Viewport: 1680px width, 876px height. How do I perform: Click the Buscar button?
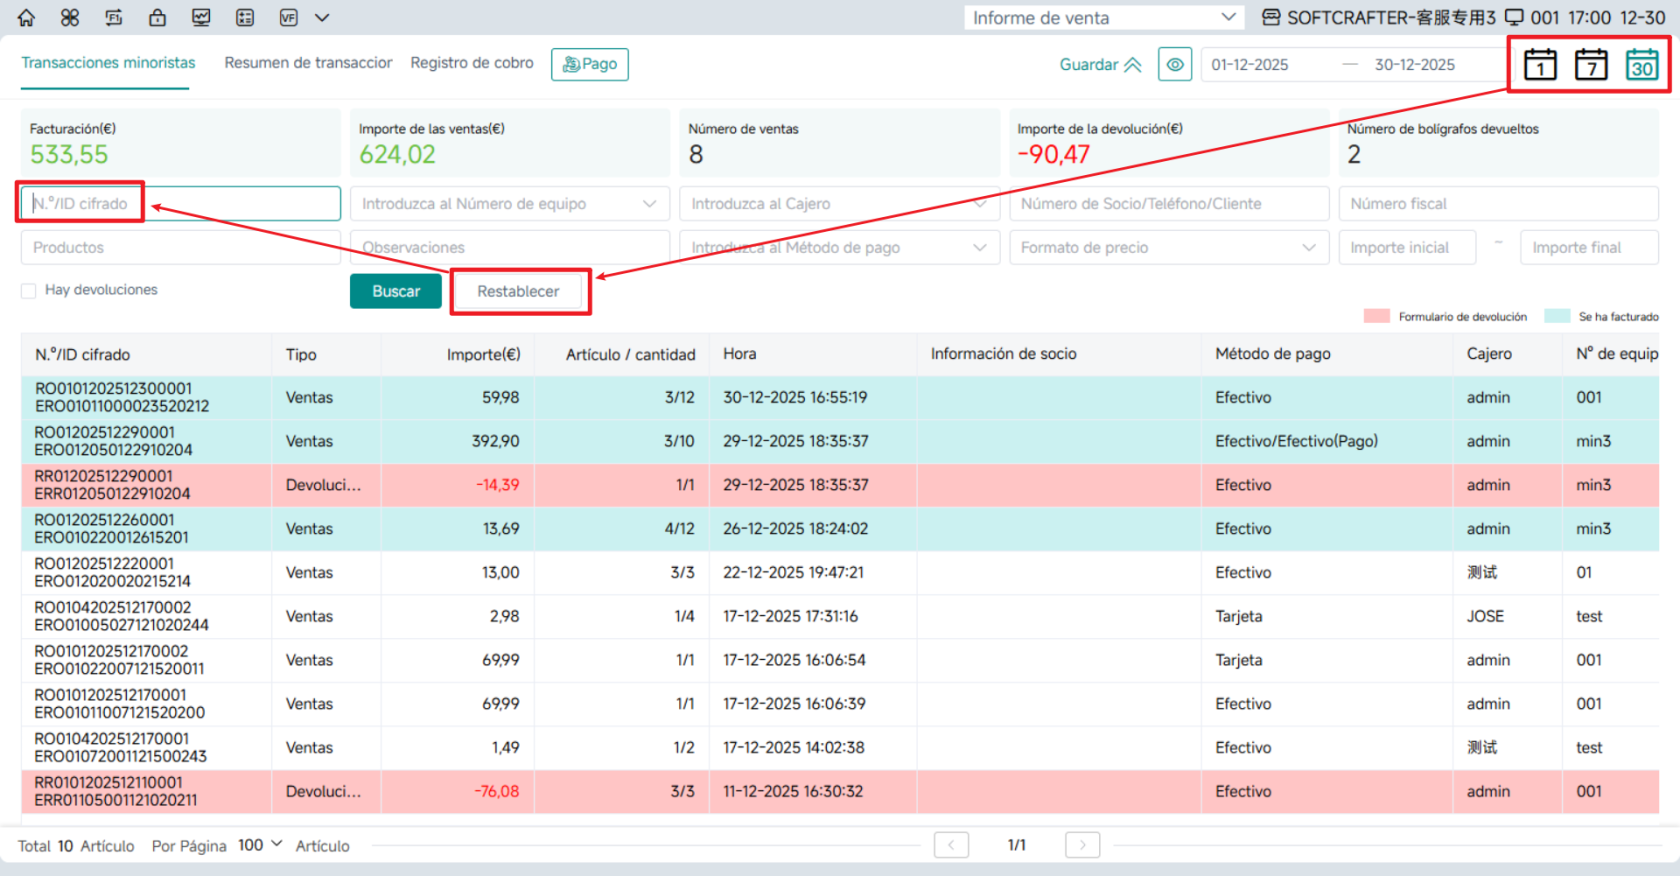click(x=396, y=291)
